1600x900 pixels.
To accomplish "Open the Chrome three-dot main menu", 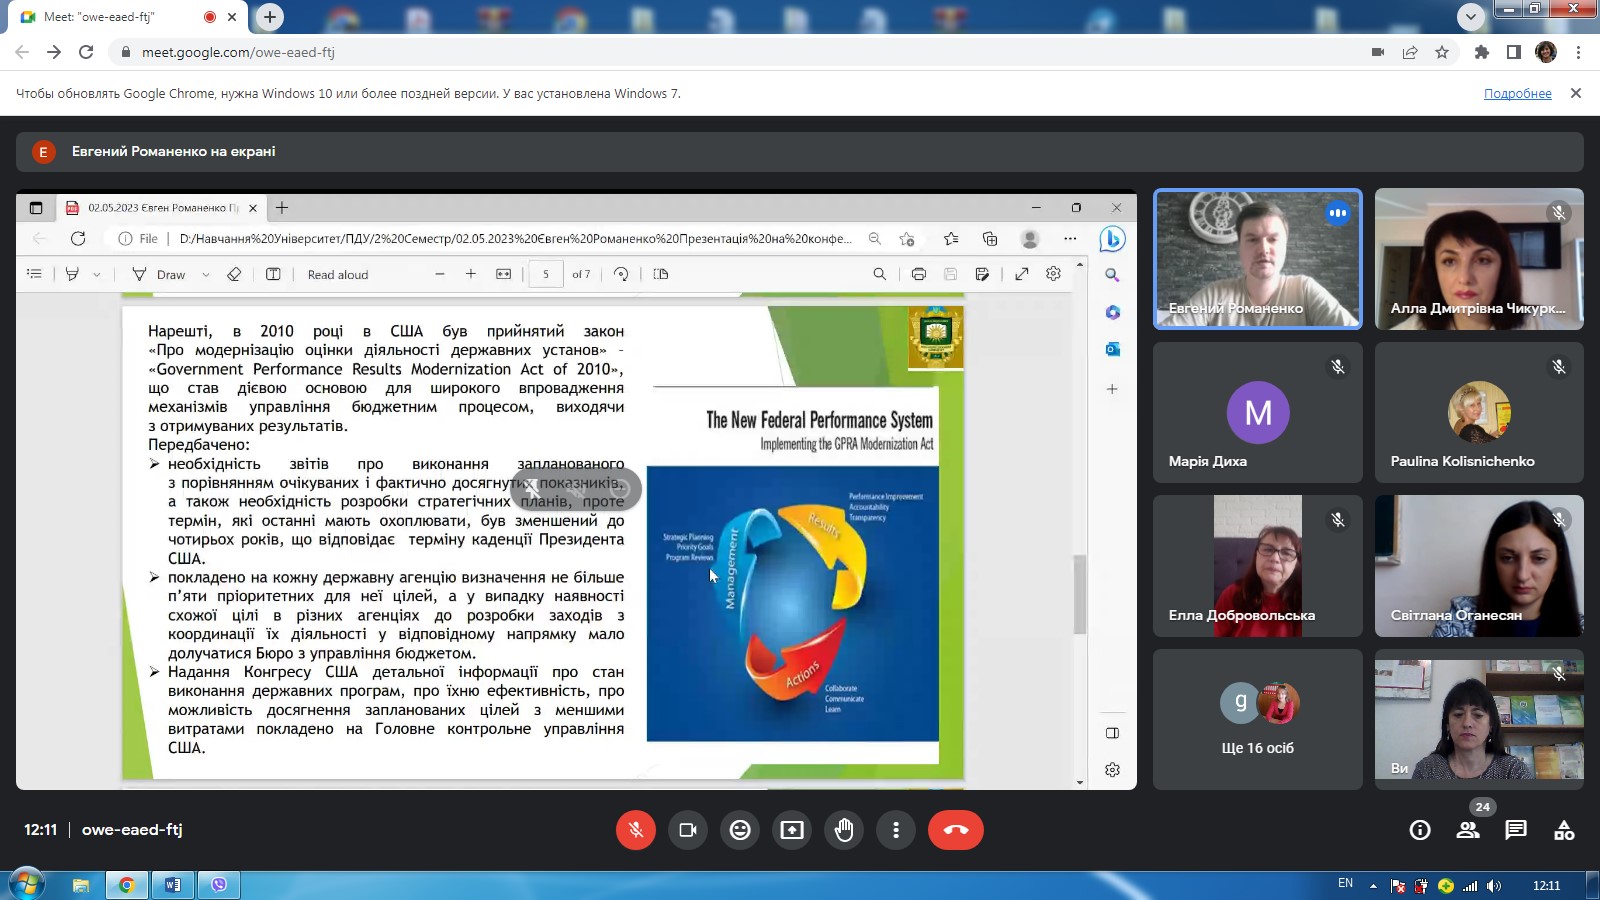I will click(x=1579, y=52).
